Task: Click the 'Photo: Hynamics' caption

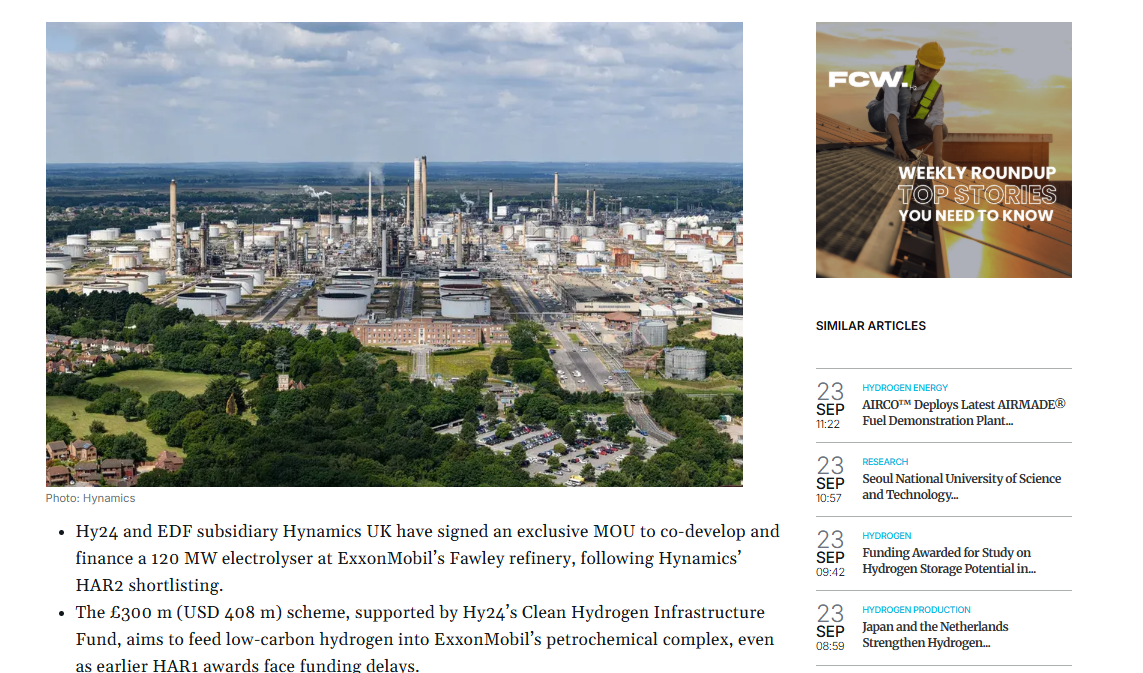Action: click(x=90, y=498)
